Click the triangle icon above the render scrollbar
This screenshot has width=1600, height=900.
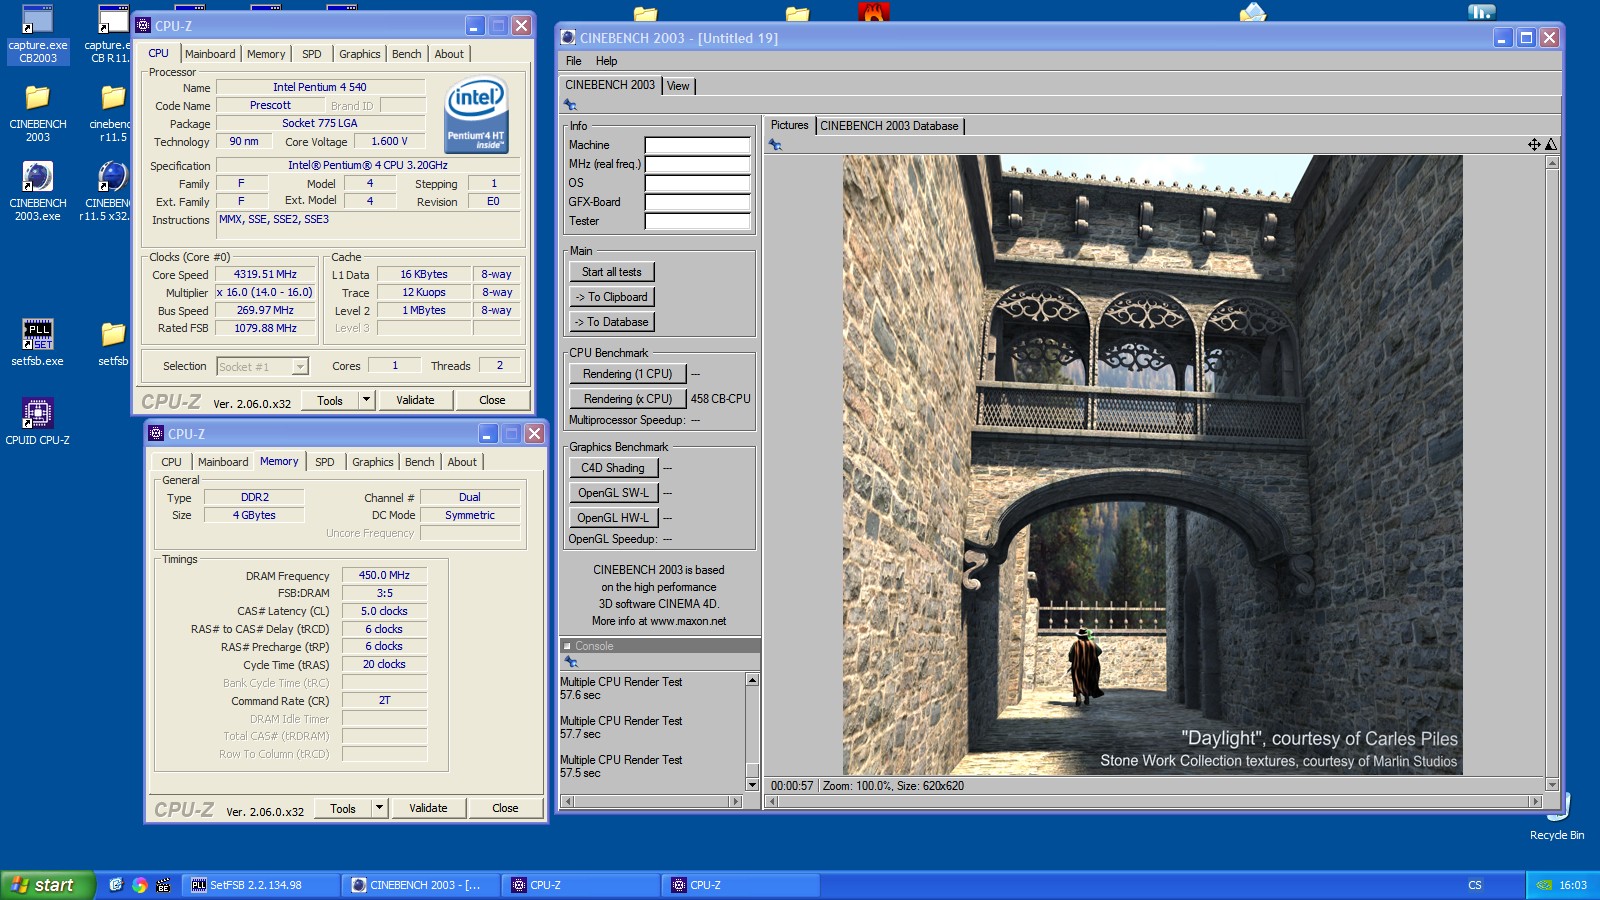1551,145
